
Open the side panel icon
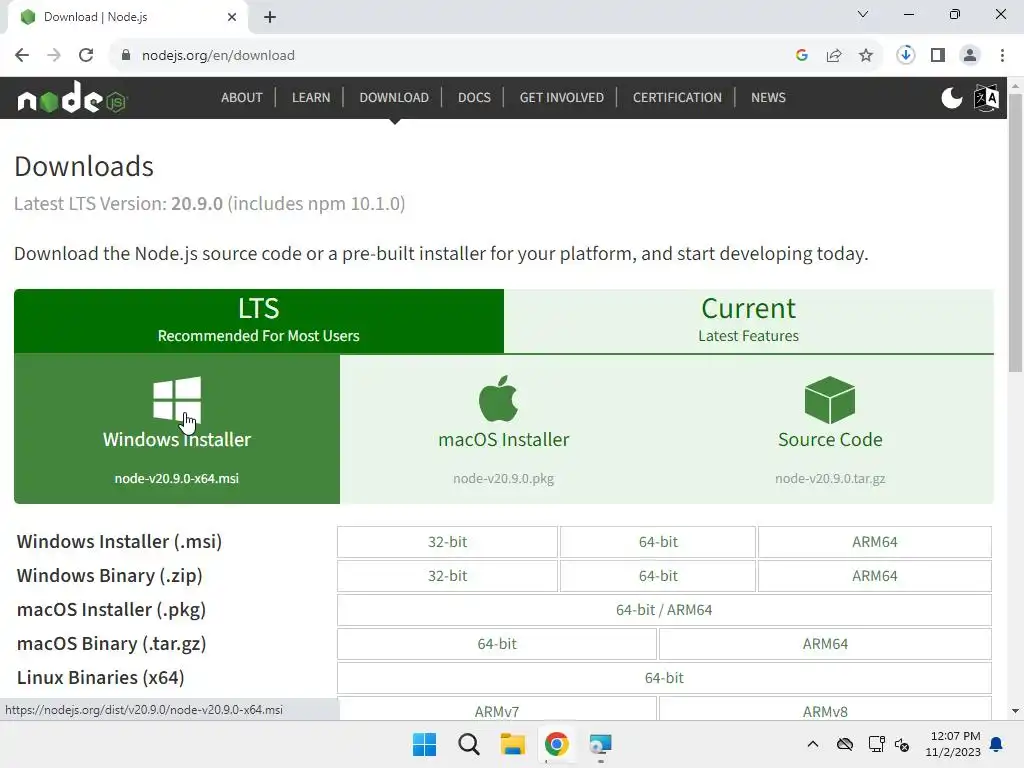coord(938,56)
